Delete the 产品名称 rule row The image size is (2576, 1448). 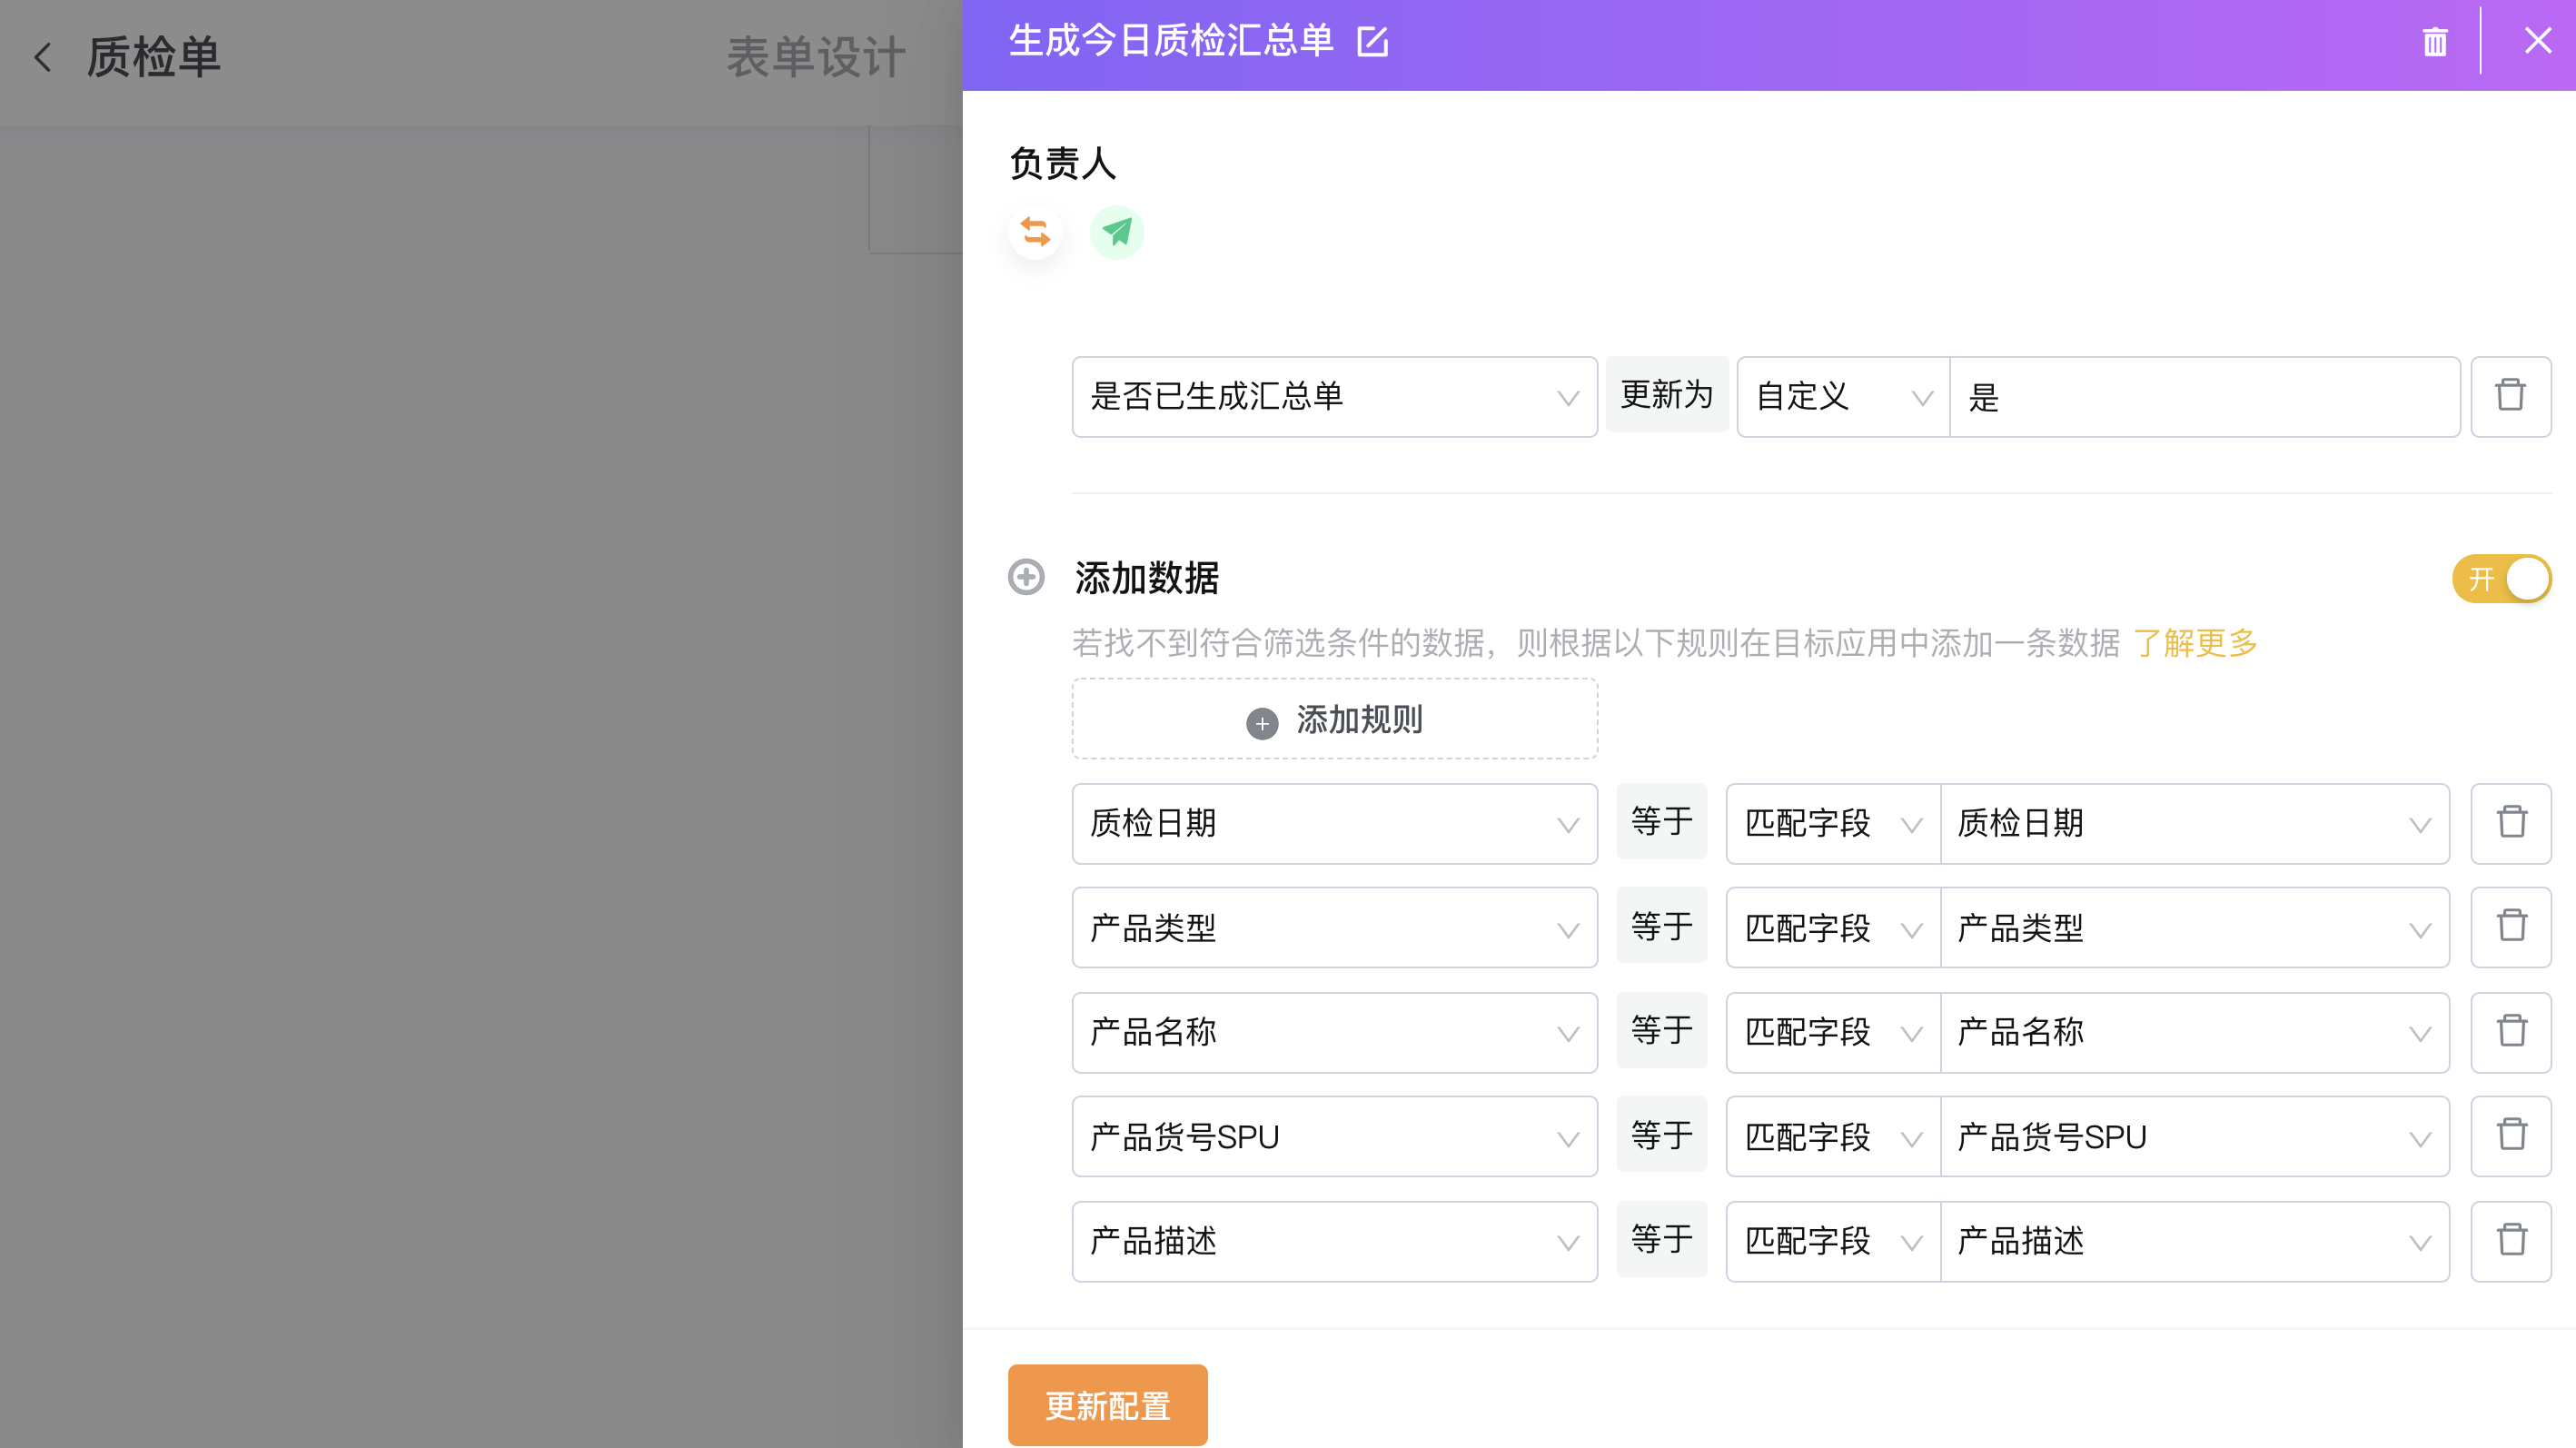[2511, 1032]
